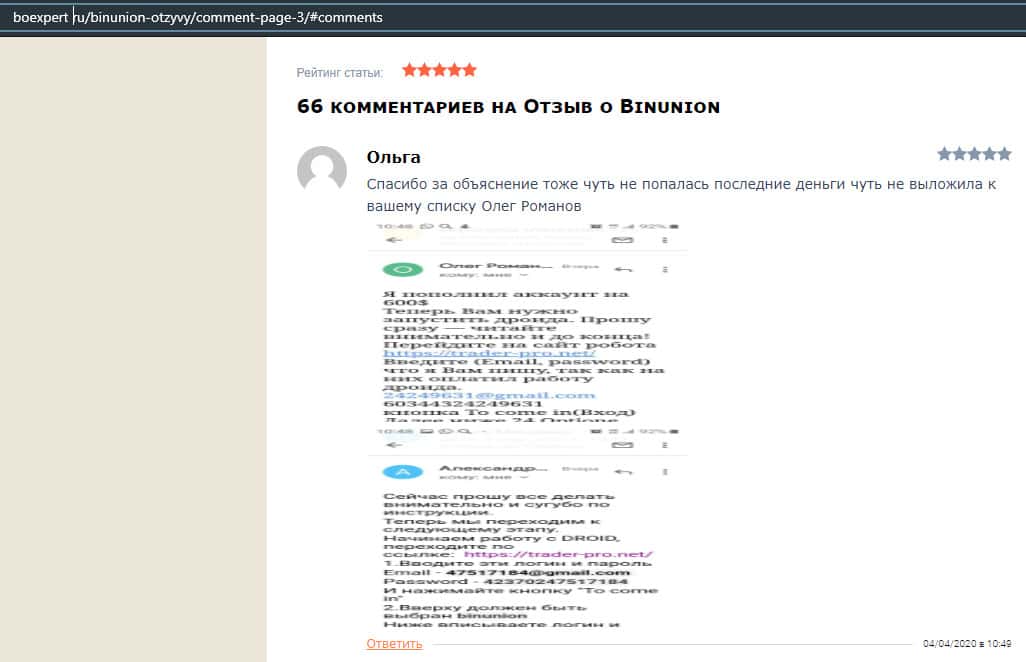
Task: Click reply arrow next to Олег Роман sender
Action: click(x=624, y=270)
